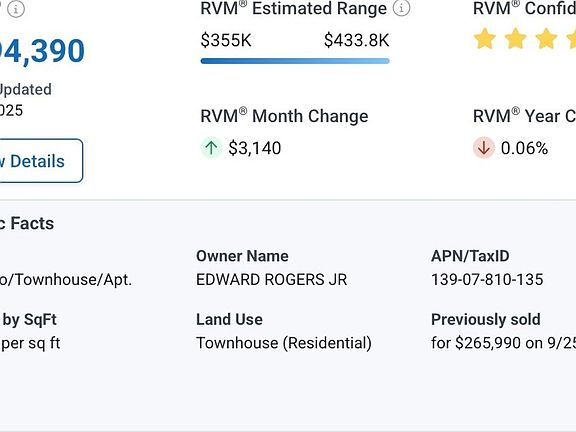Click the second gold confidence star
This screenshot has height=432, width=576.
(515, 39)
